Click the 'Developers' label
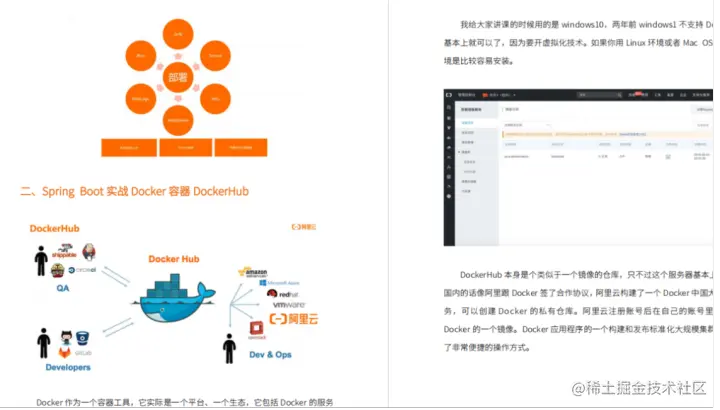The width and height of the screenshot is (720, 410). tap(68, 367)
